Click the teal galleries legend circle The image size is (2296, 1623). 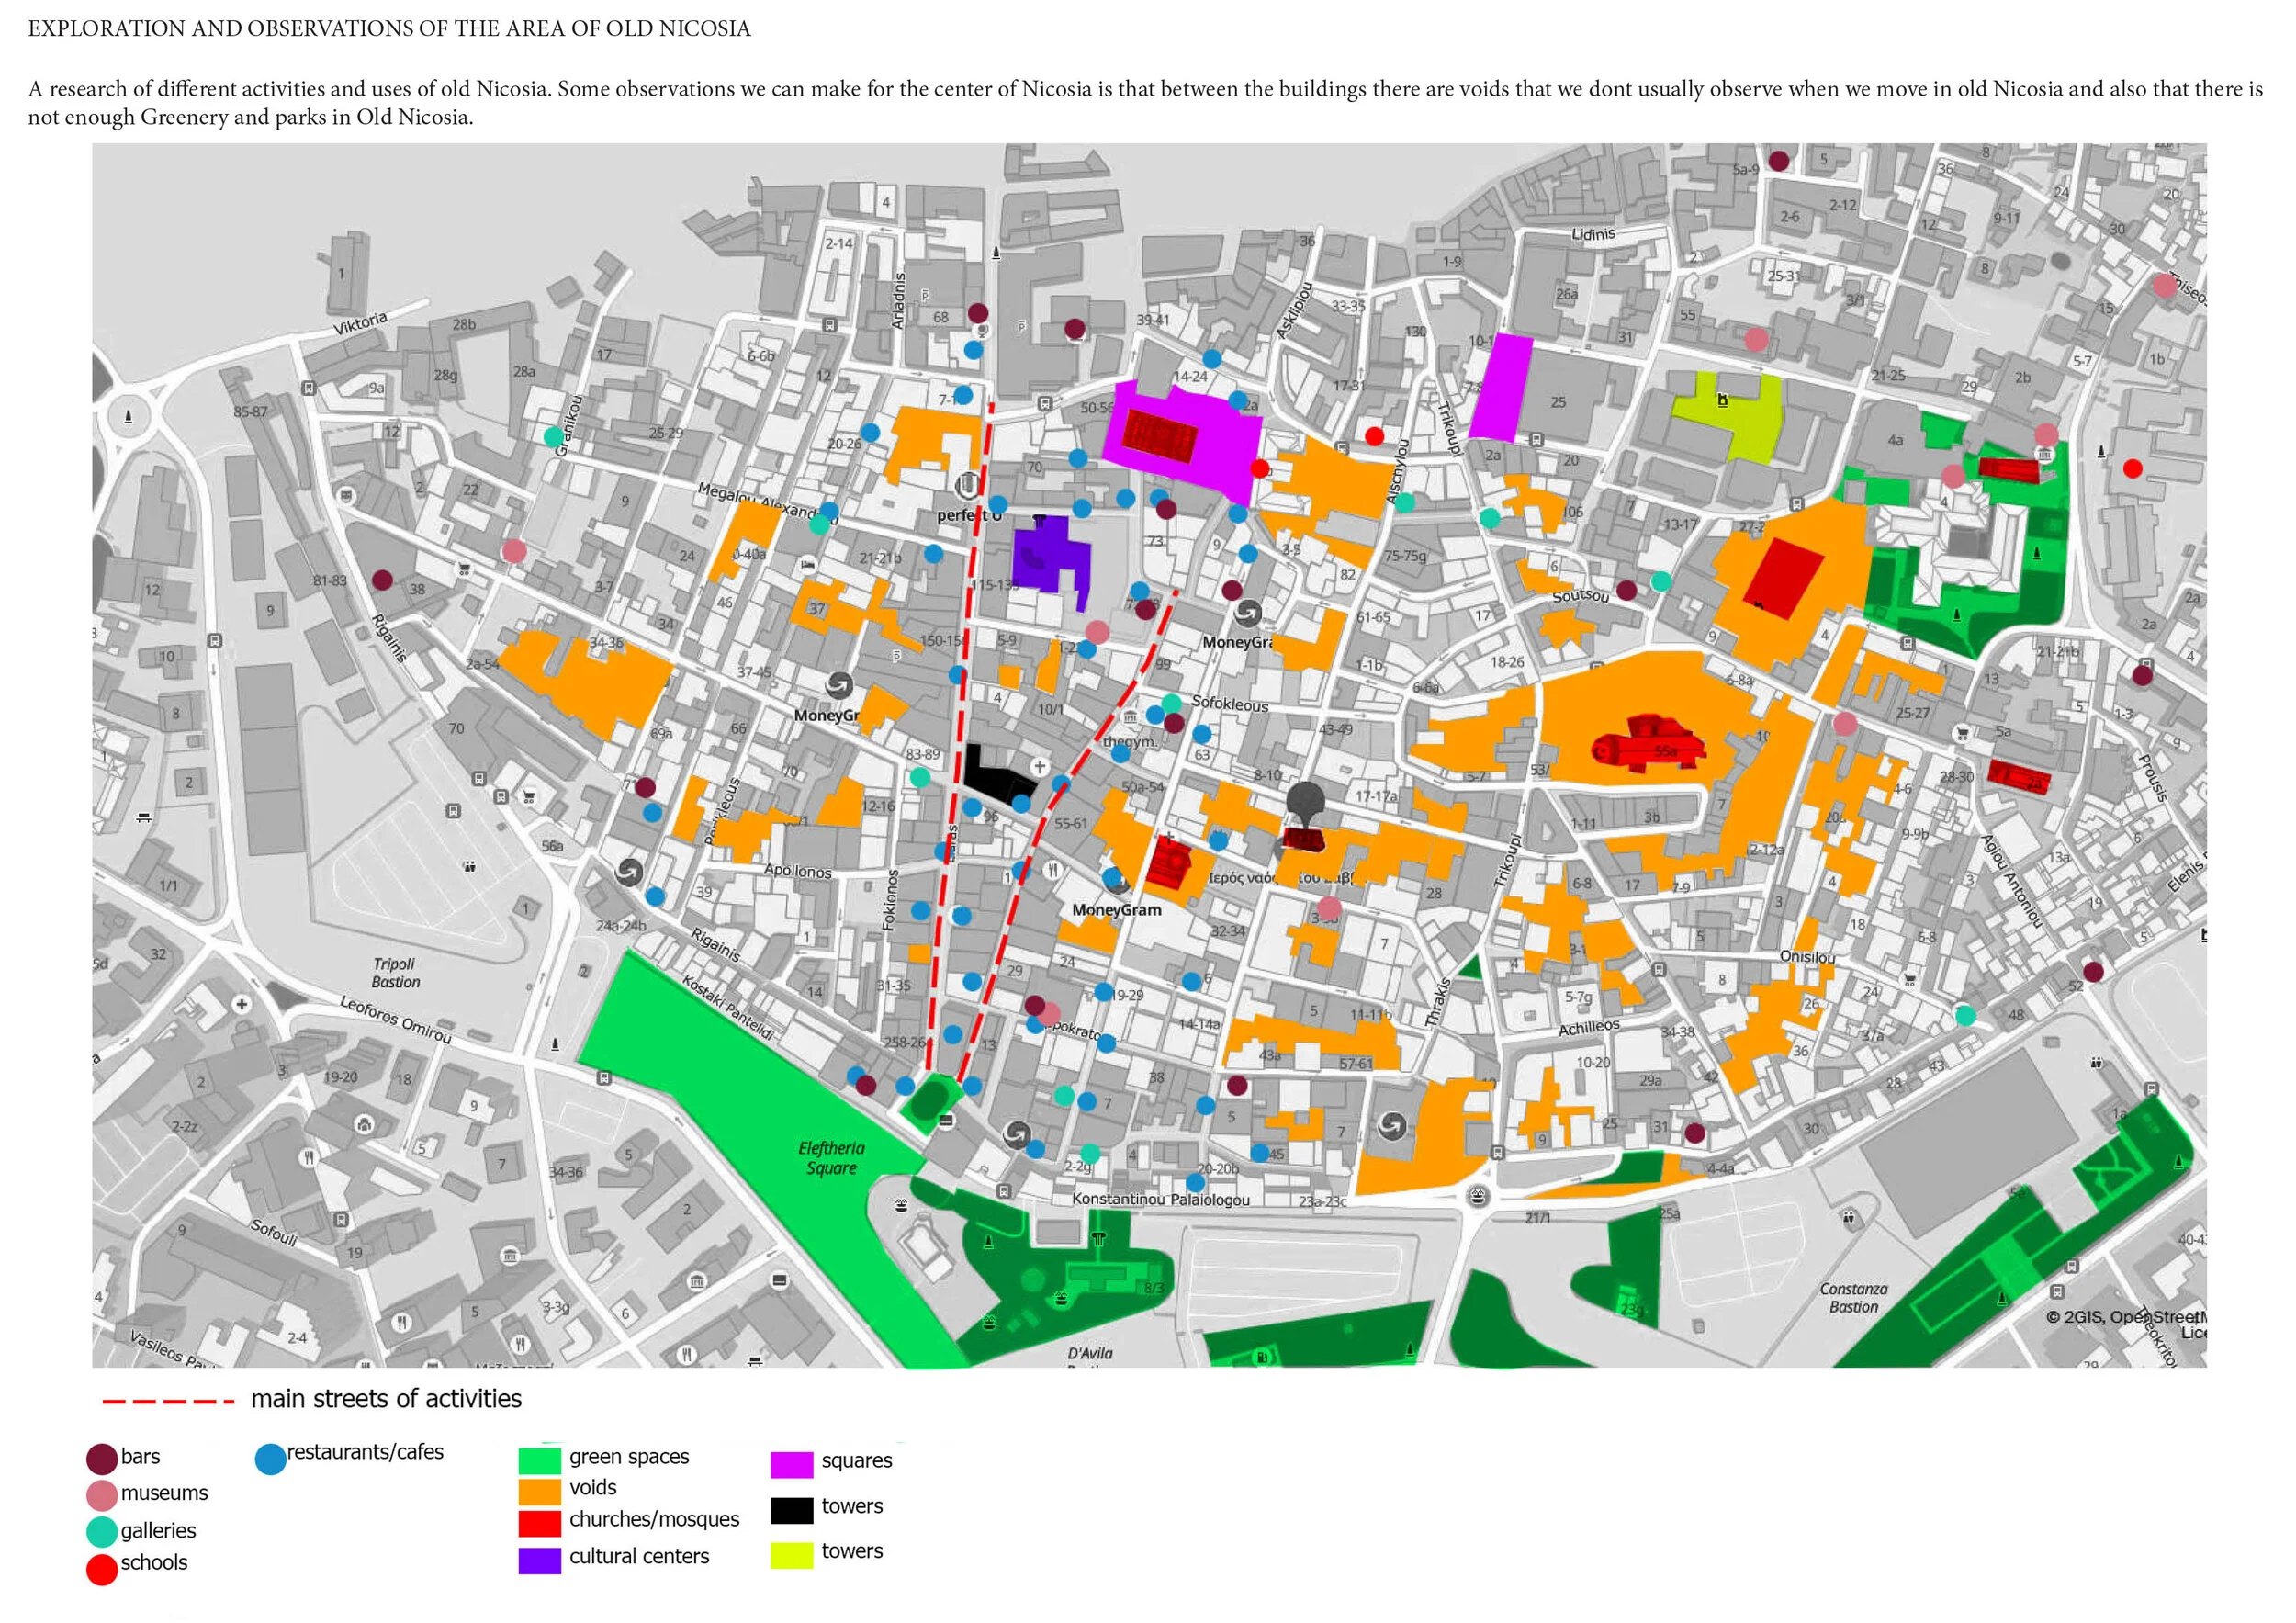coord(102,1531)
